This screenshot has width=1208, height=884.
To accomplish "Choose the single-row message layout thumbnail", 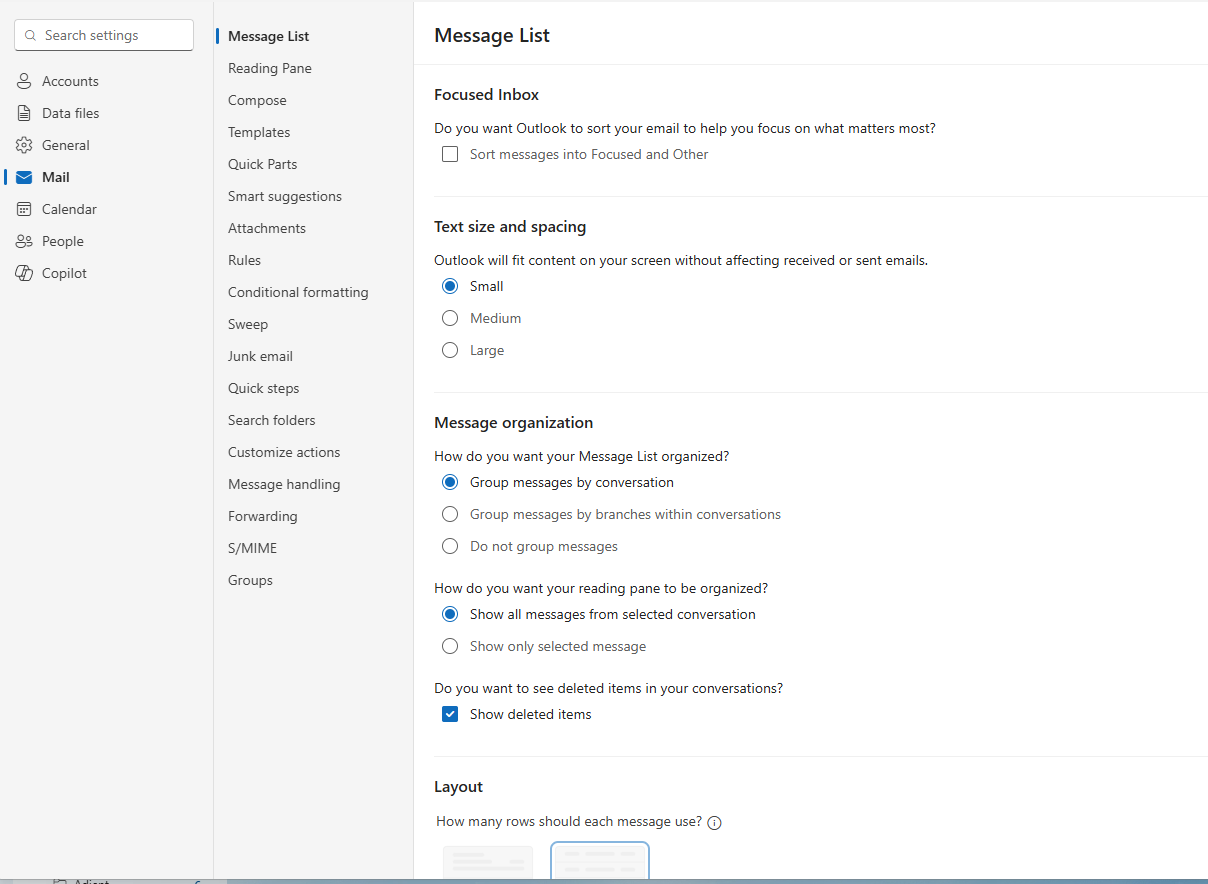I will (488, 862).
